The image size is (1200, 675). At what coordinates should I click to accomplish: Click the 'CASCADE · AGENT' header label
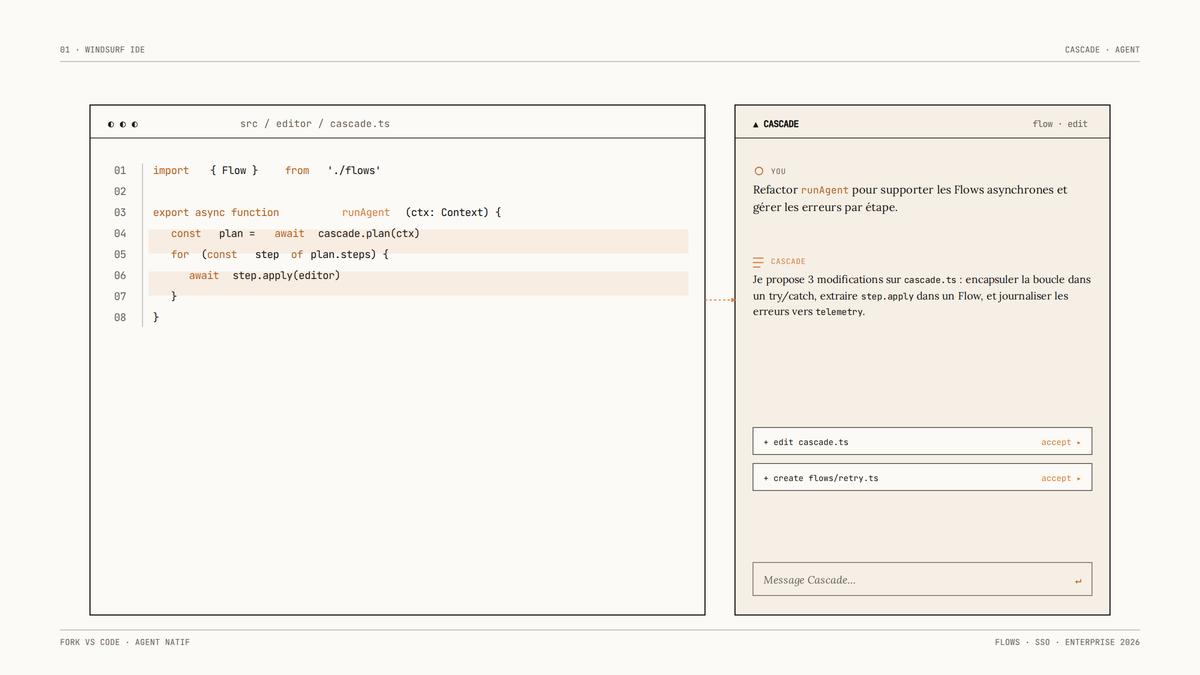tap(1103, 49)
